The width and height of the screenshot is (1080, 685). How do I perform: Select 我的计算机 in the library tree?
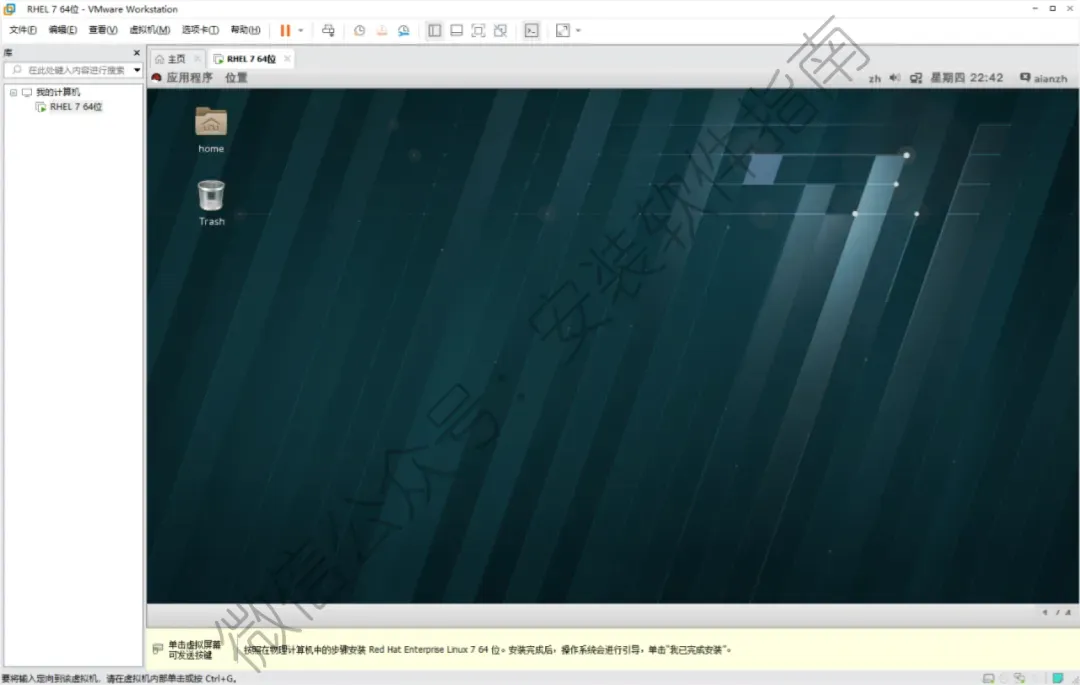[58, 92]
